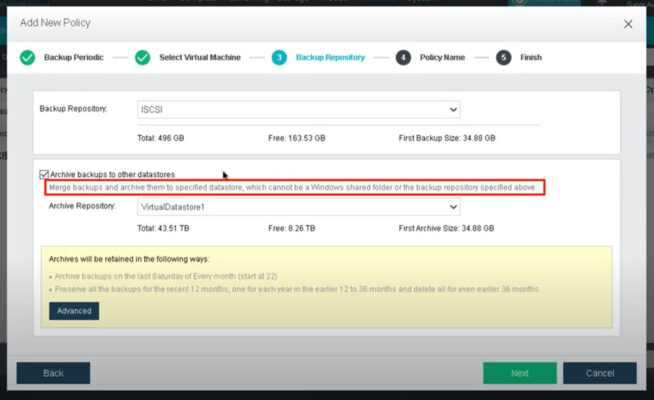This screenshot has width=654, height=400.
Task: Open the Advanced archive settings
Action: [x=74, y=311]
